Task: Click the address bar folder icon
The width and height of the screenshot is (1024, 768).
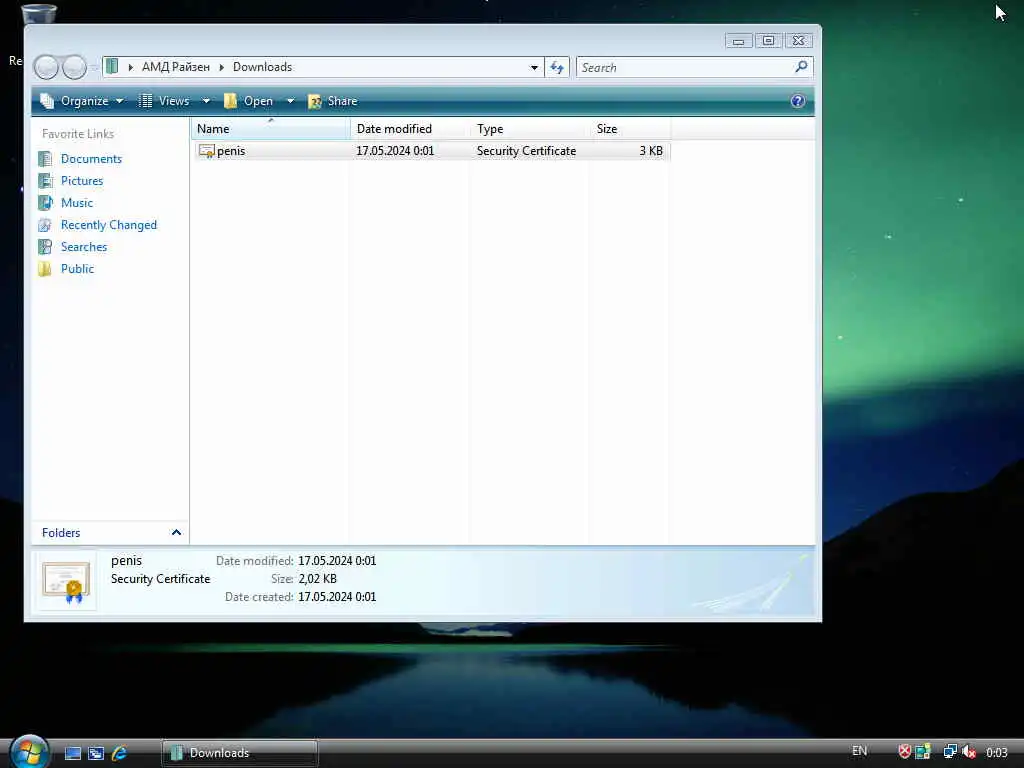Action: 112,67
